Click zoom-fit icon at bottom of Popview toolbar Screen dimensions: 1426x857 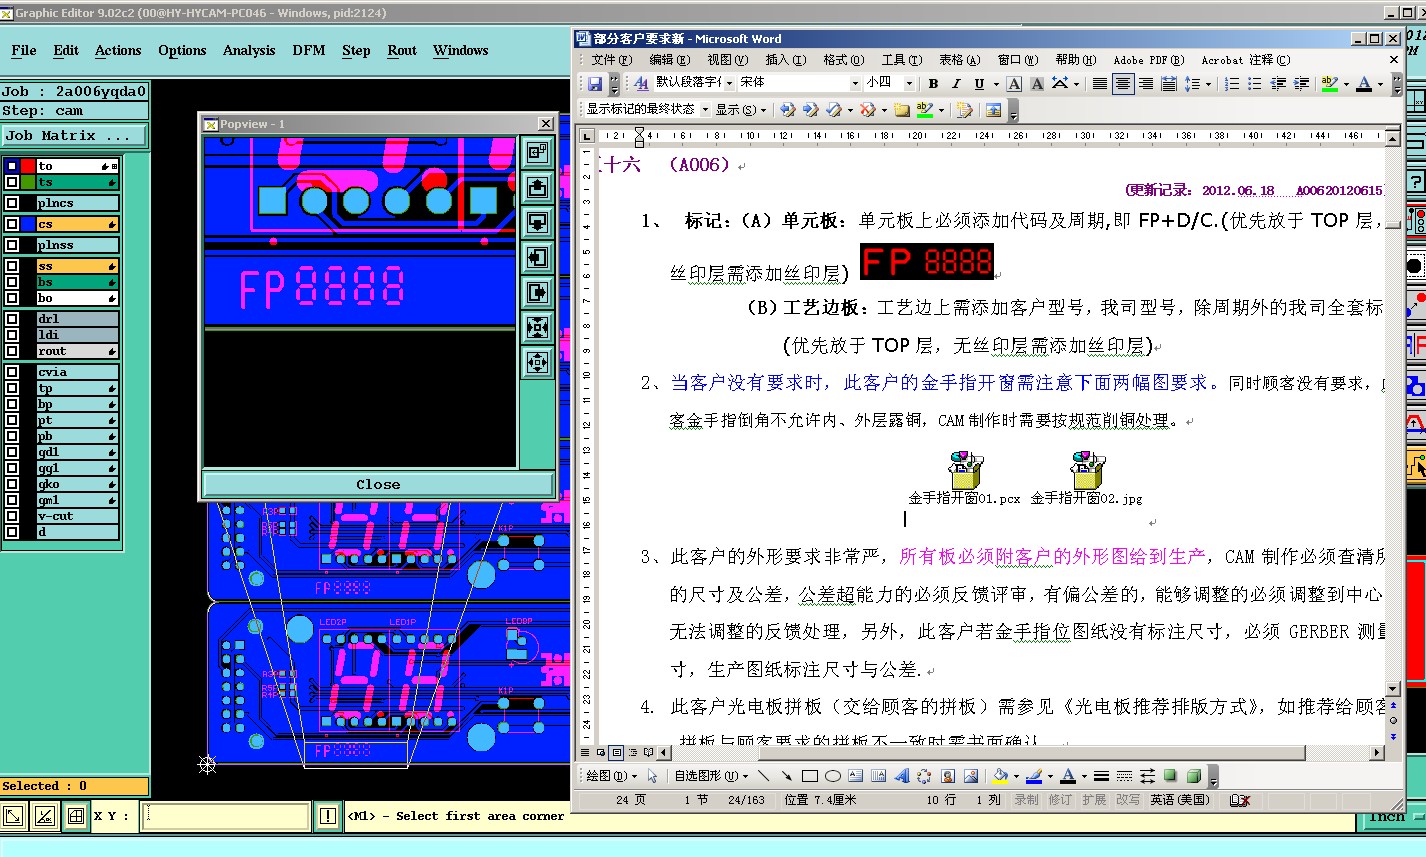pyautogui.click(x=537, y=362)
